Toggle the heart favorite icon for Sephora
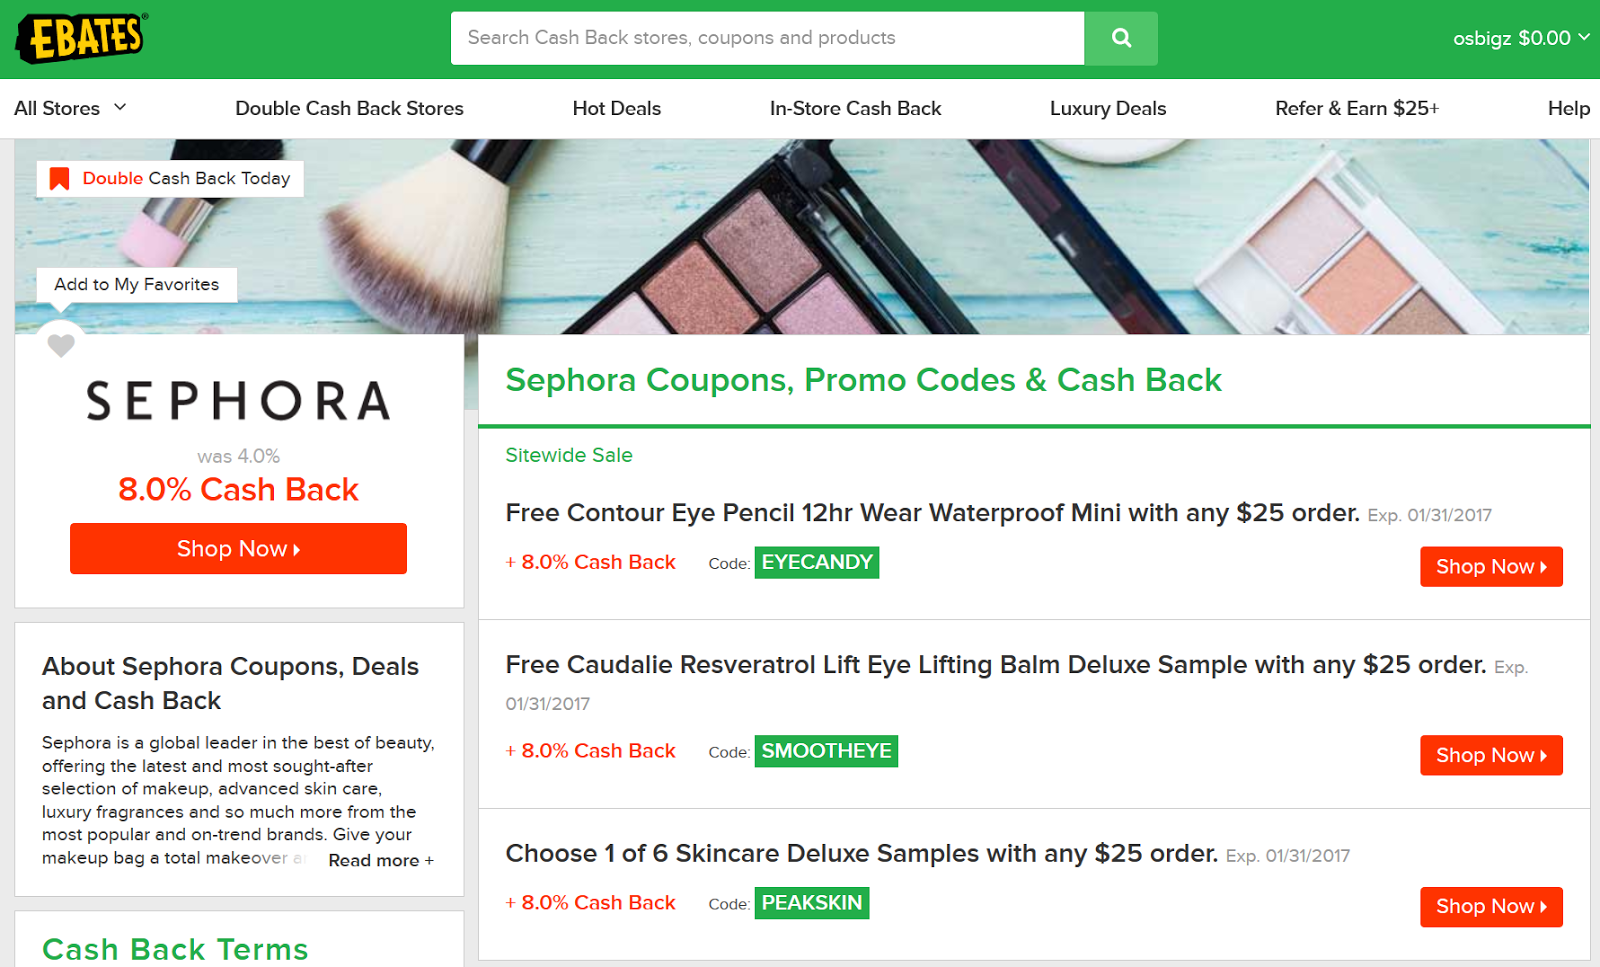This screenshot has height=967, width=1600. pos(61,345)
